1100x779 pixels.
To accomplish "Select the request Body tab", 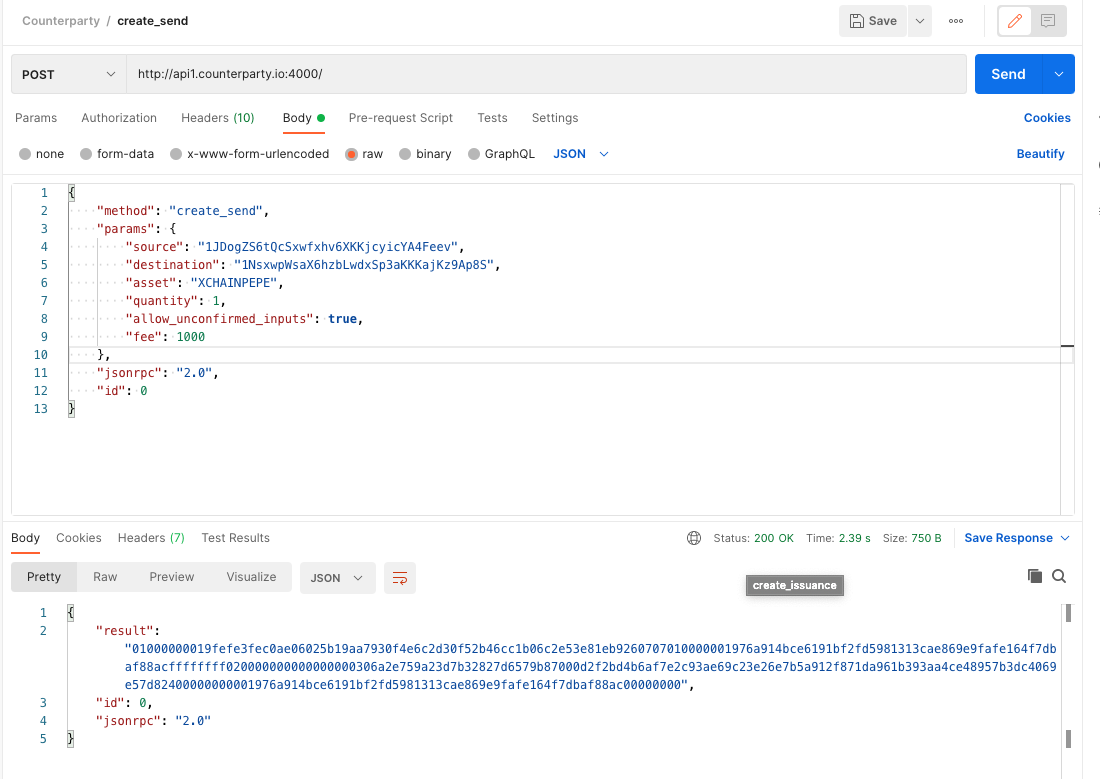I will [x=303, y=118].
